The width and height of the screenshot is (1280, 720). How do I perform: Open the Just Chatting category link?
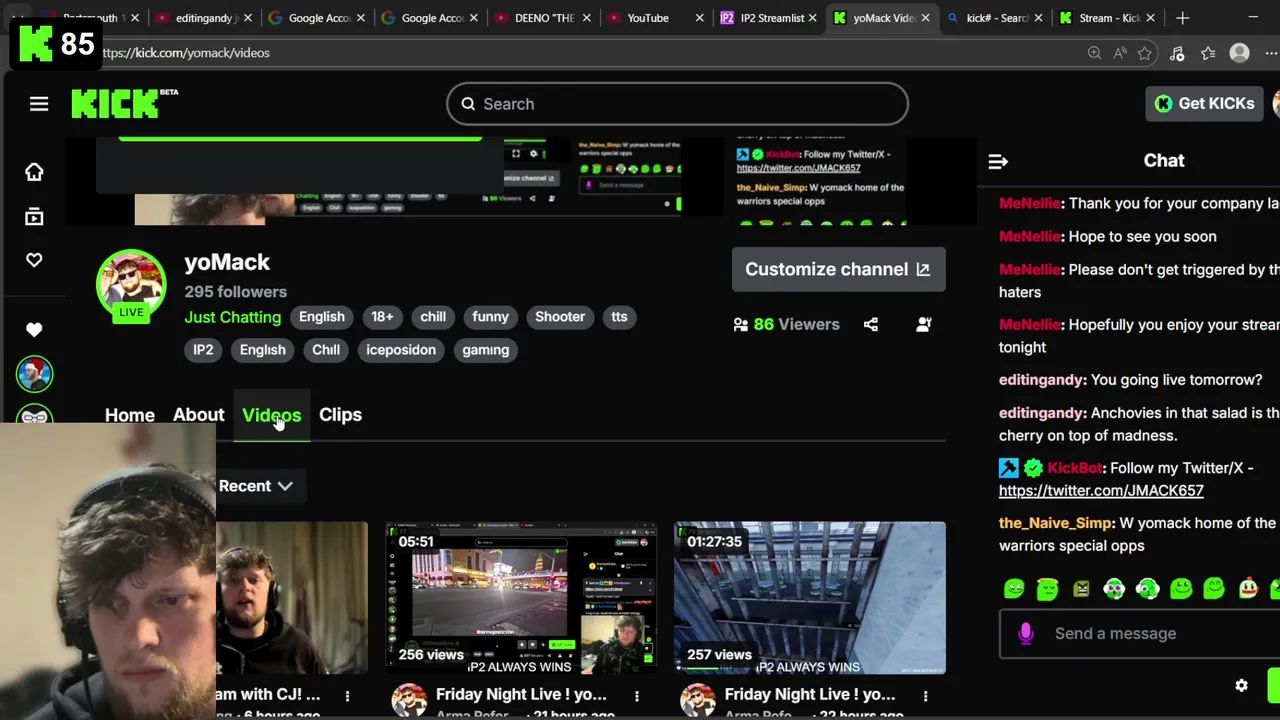233,317
